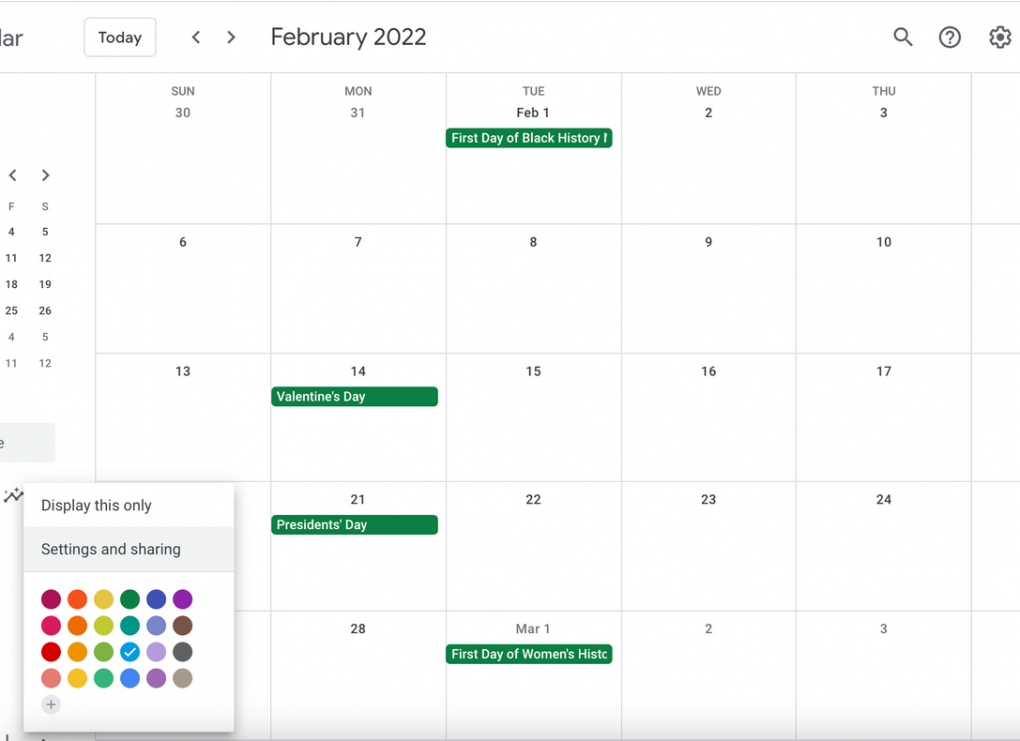Screen dimensions: 1020x741
Task: Pick the dark blueberry blue color in top row
Action: tap(156, 599)
